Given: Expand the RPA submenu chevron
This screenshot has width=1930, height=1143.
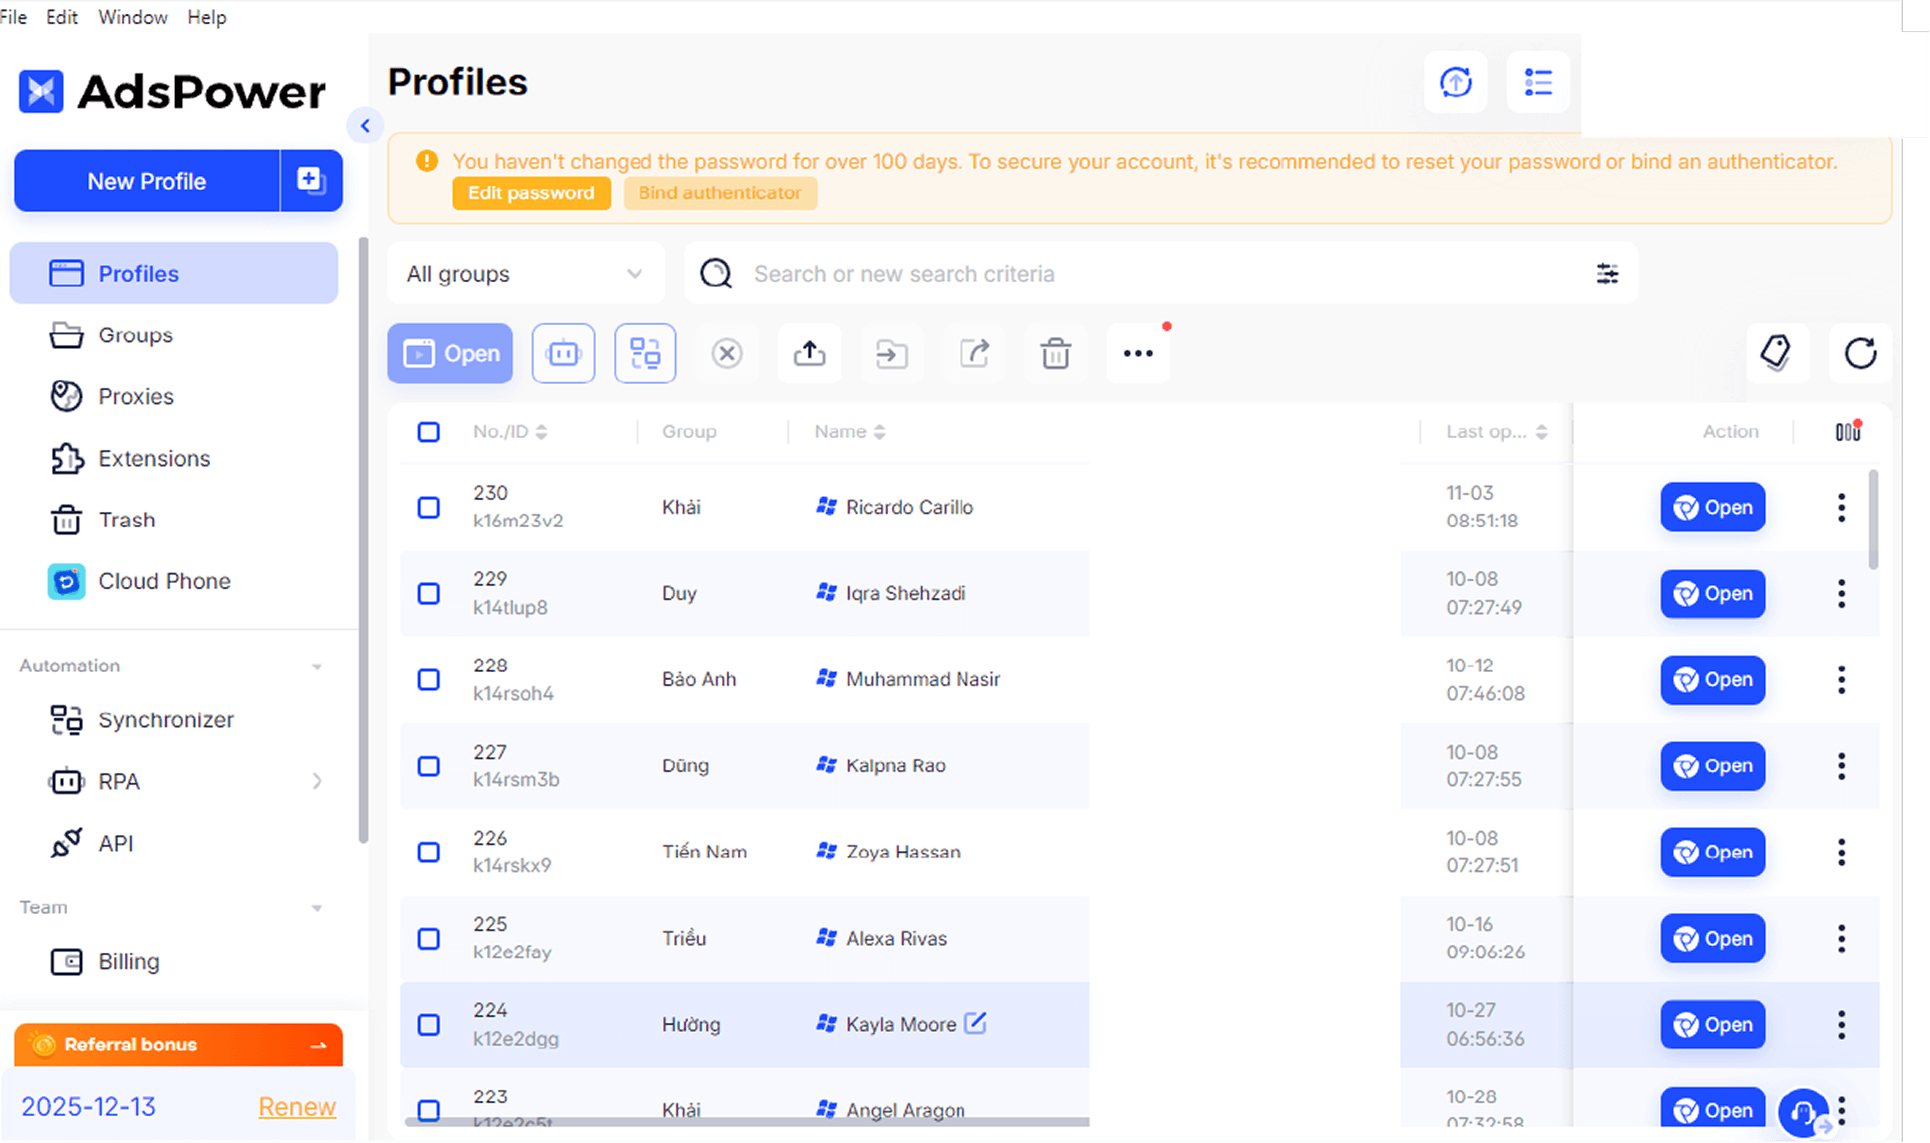Looking at the screenshot, I should tap(317, 781).
